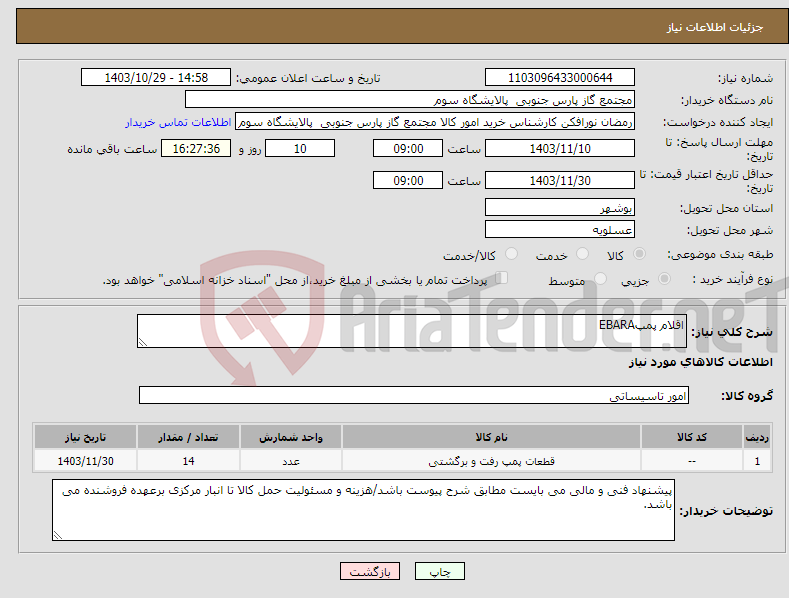
Task: Select the خدمت radio button
Action: (582, 254)
